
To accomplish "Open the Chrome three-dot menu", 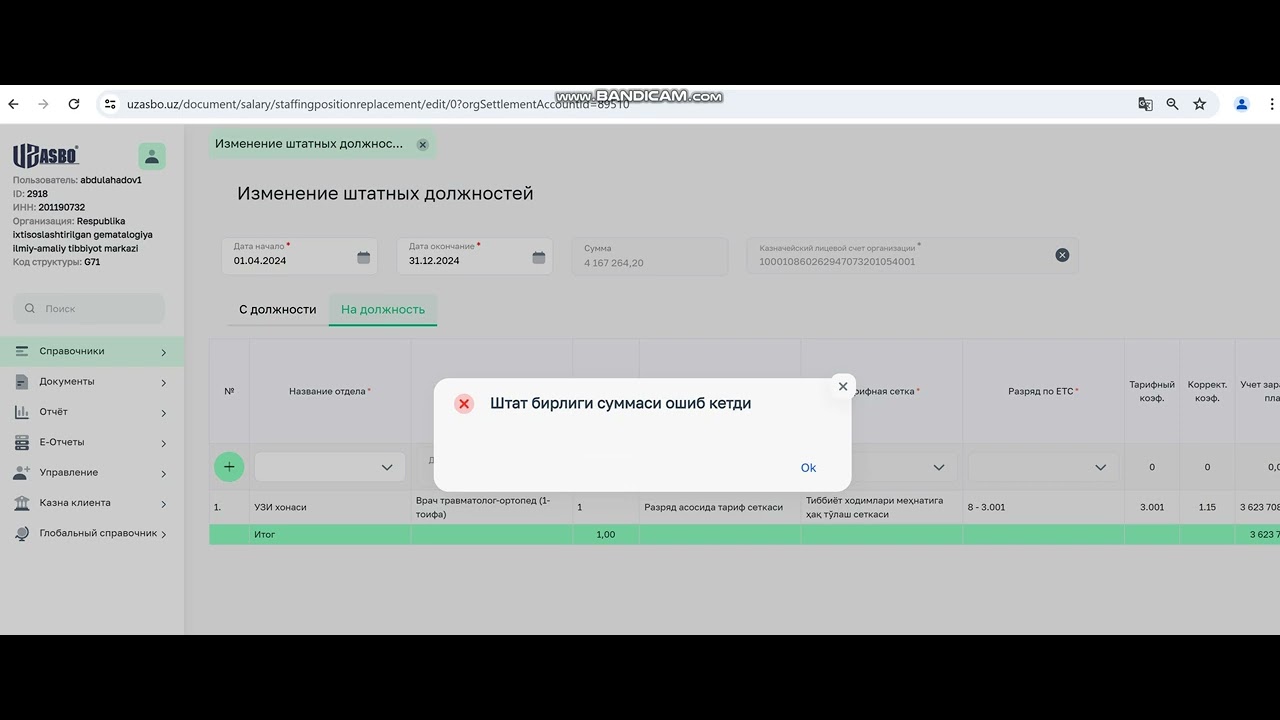I will coord(1273,104).
